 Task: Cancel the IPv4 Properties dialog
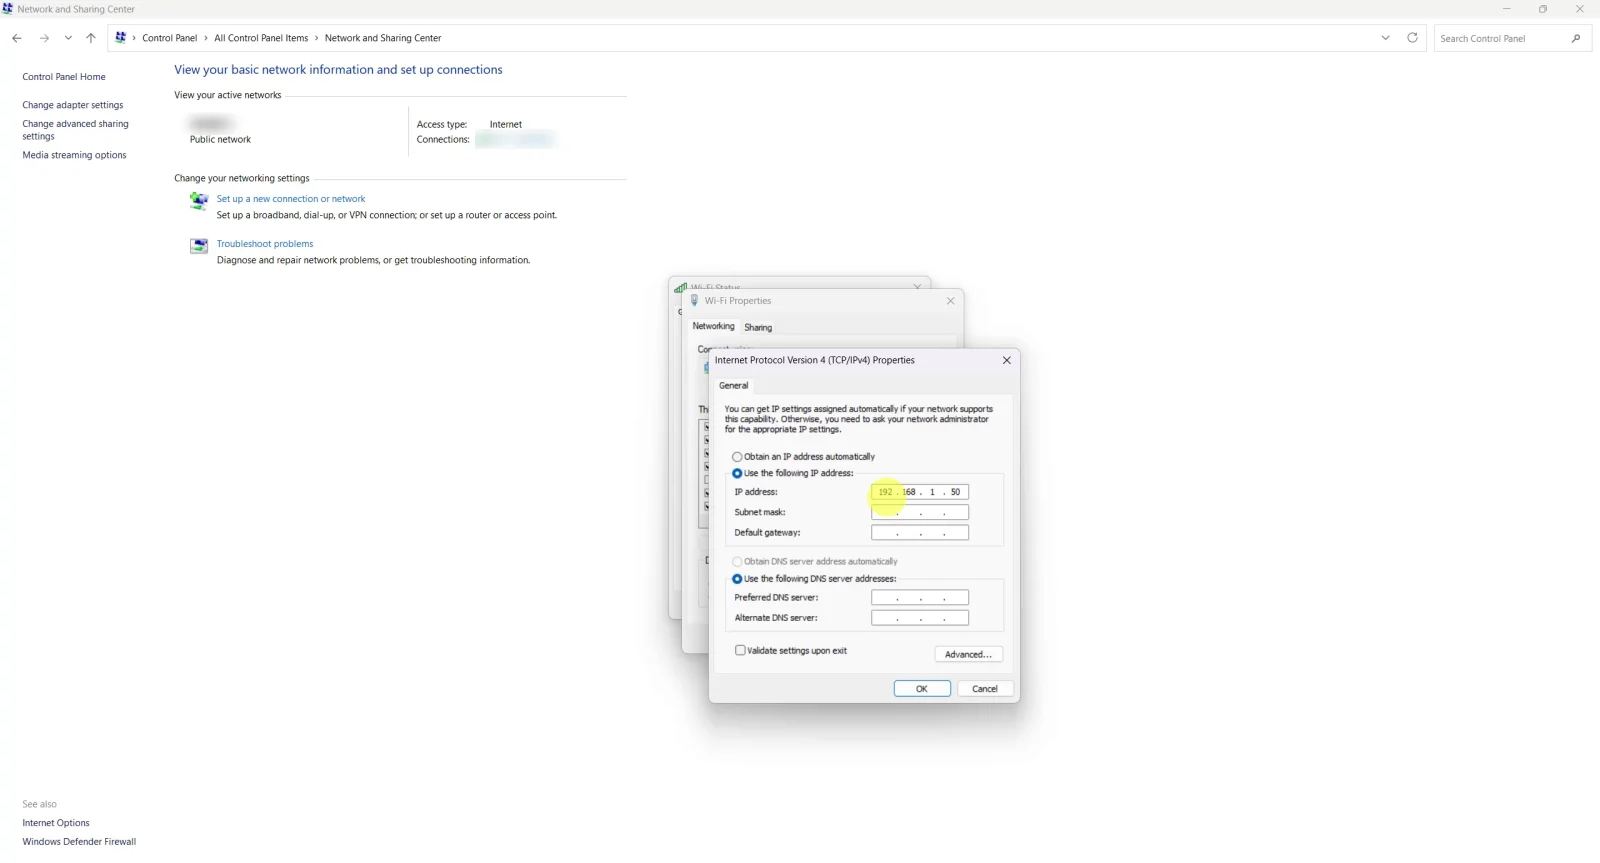coord(985,689)
